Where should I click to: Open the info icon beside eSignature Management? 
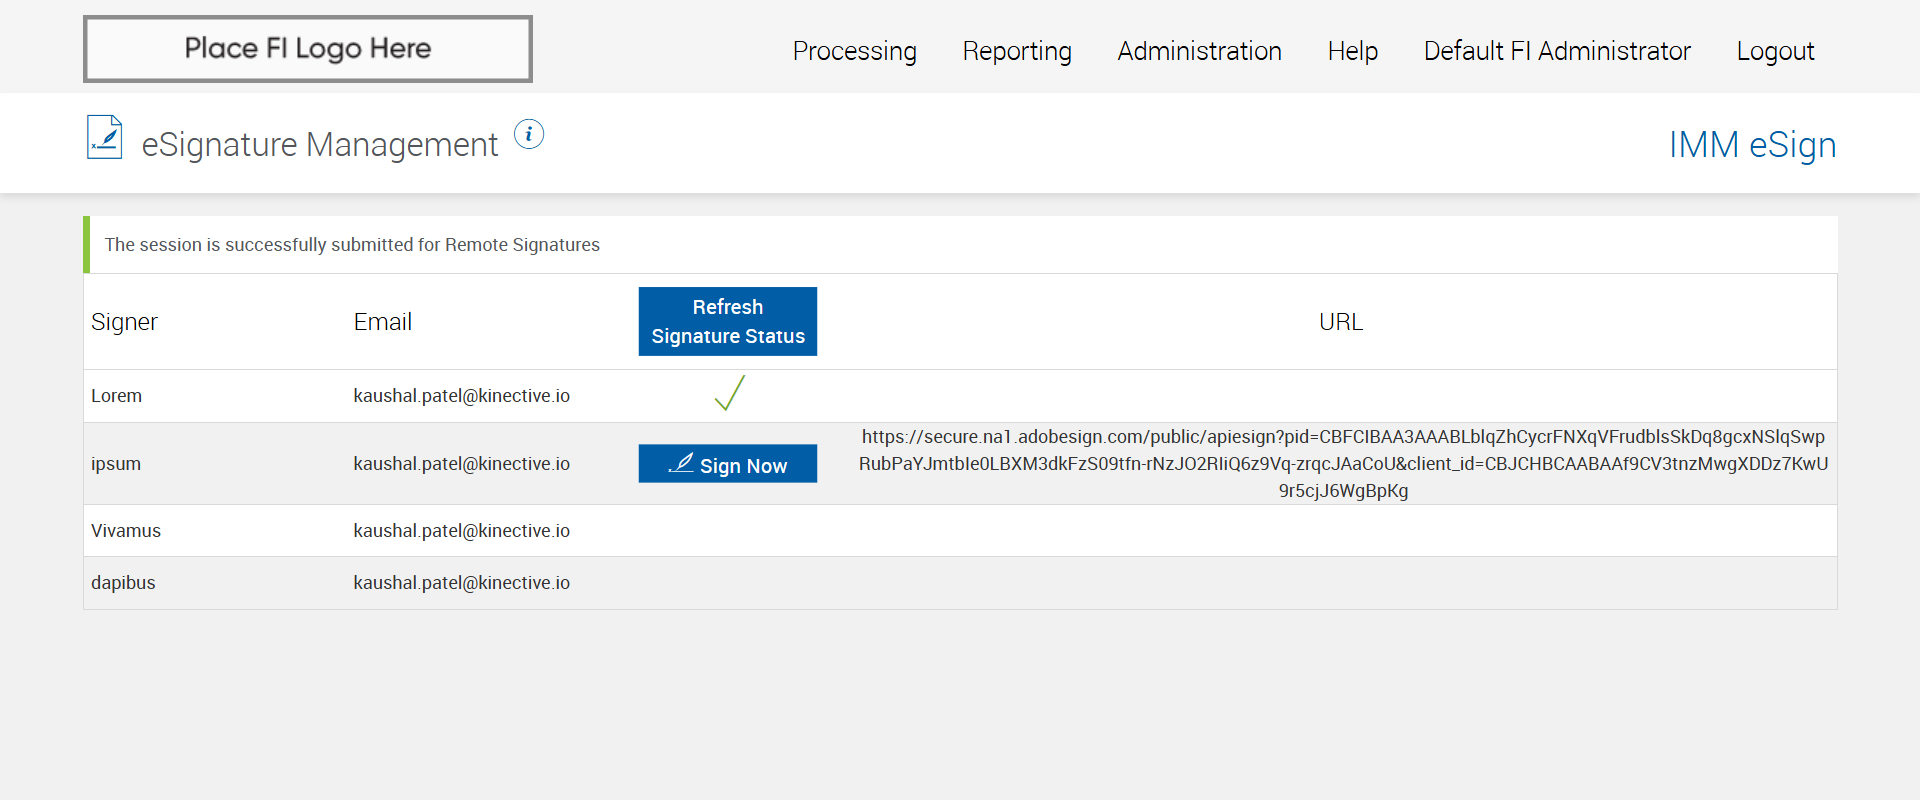[x=529, y=134]
